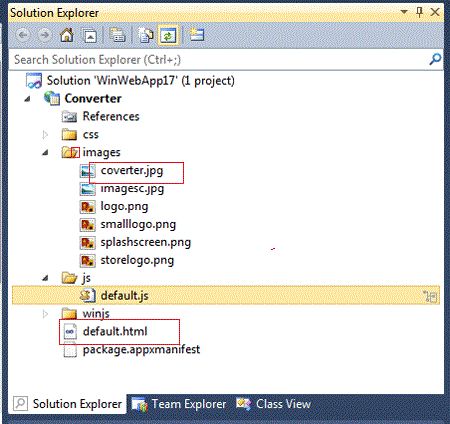The height and width of the screenshot is (424, 450).
Task: Select the Converter project name
Action: (x=93, y=99)
